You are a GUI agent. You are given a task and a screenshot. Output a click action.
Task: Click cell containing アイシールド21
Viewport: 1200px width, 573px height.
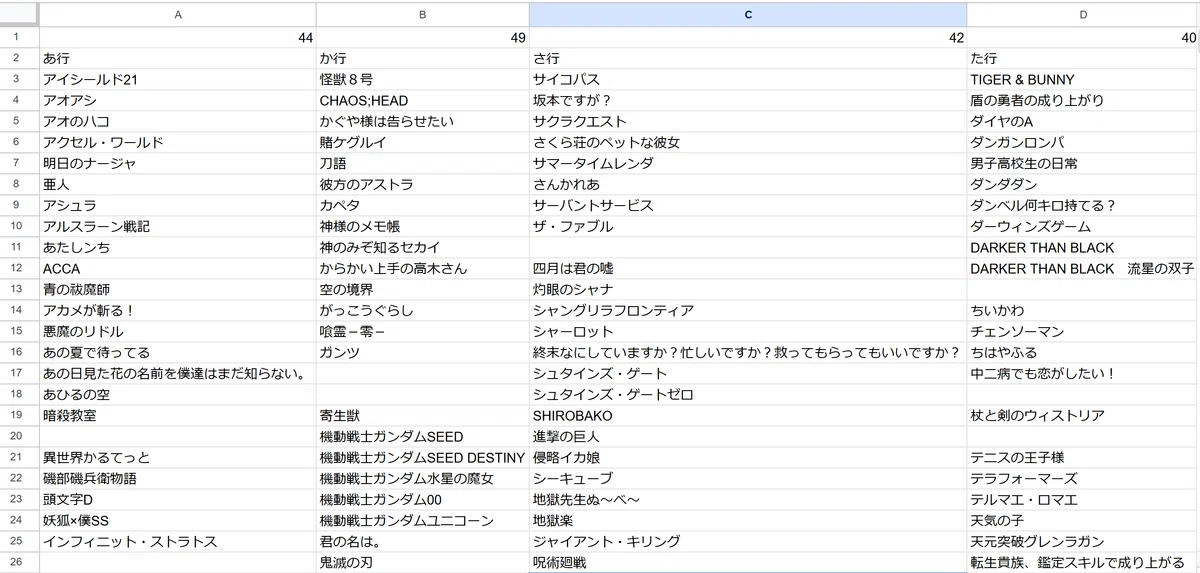click(x=178, y=80)
